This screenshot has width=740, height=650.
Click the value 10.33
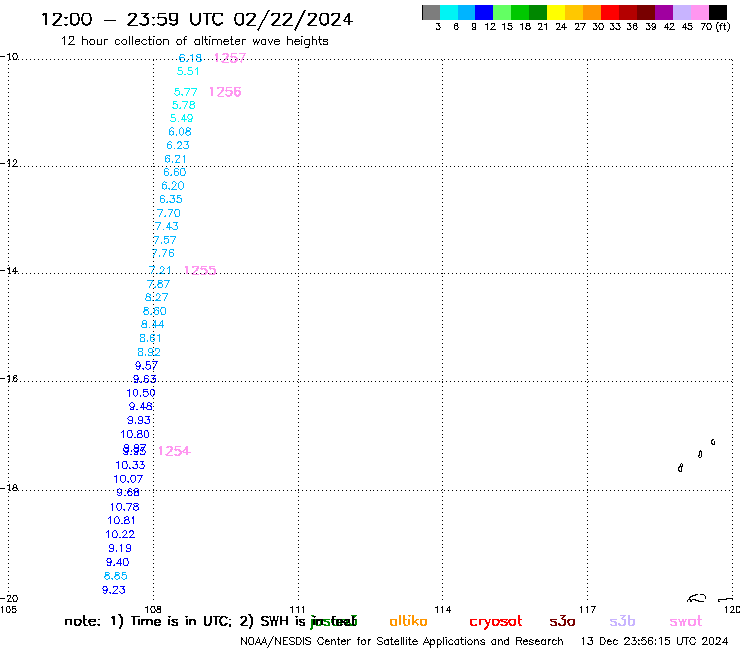click(x=130, y=465)
